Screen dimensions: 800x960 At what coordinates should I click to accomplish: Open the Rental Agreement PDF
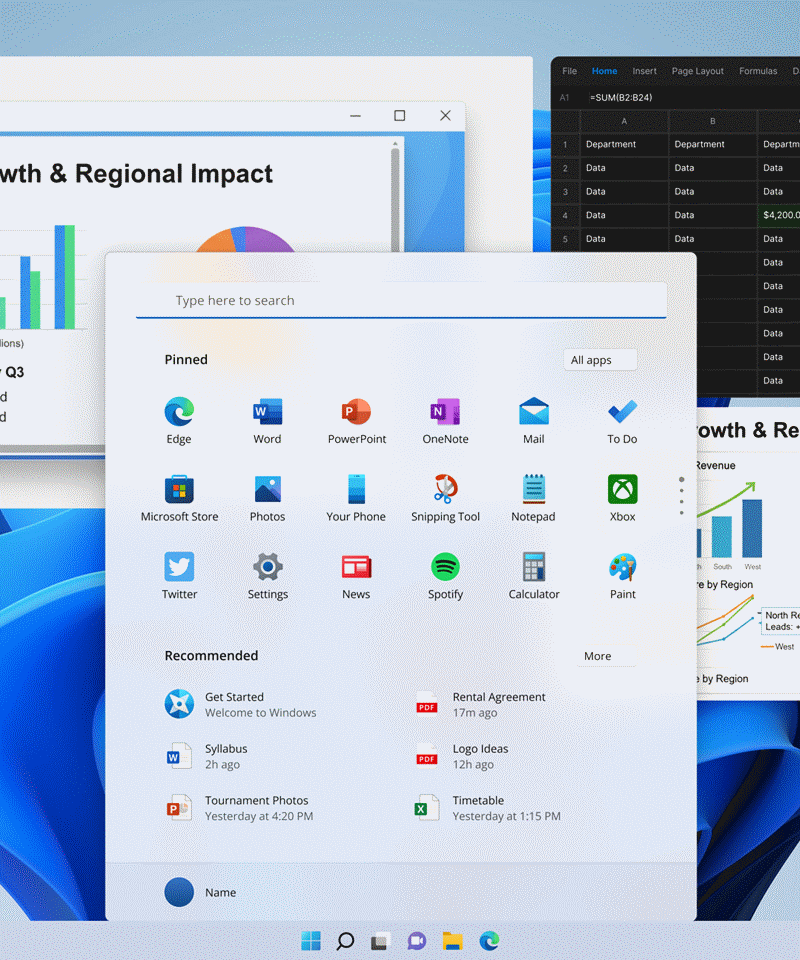point(480,704)
